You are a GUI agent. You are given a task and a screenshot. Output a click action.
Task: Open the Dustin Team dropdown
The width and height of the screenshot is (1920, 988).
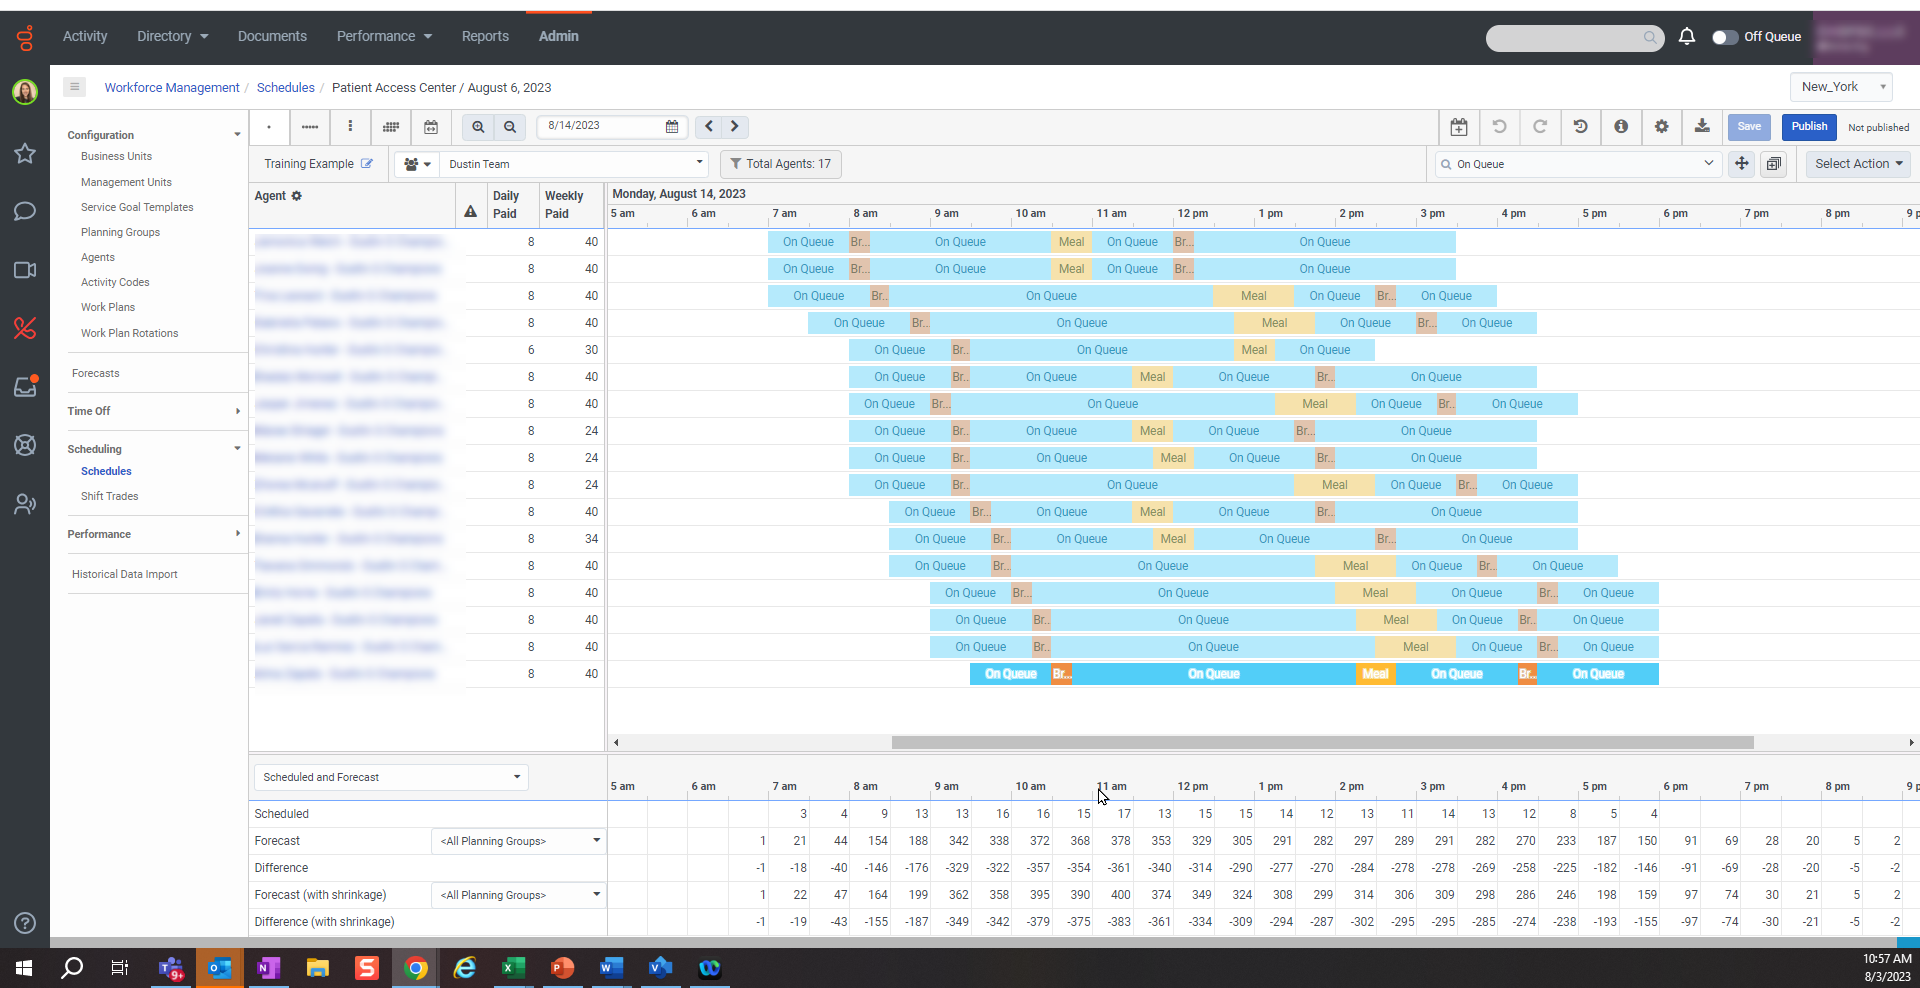pos(574,164)
